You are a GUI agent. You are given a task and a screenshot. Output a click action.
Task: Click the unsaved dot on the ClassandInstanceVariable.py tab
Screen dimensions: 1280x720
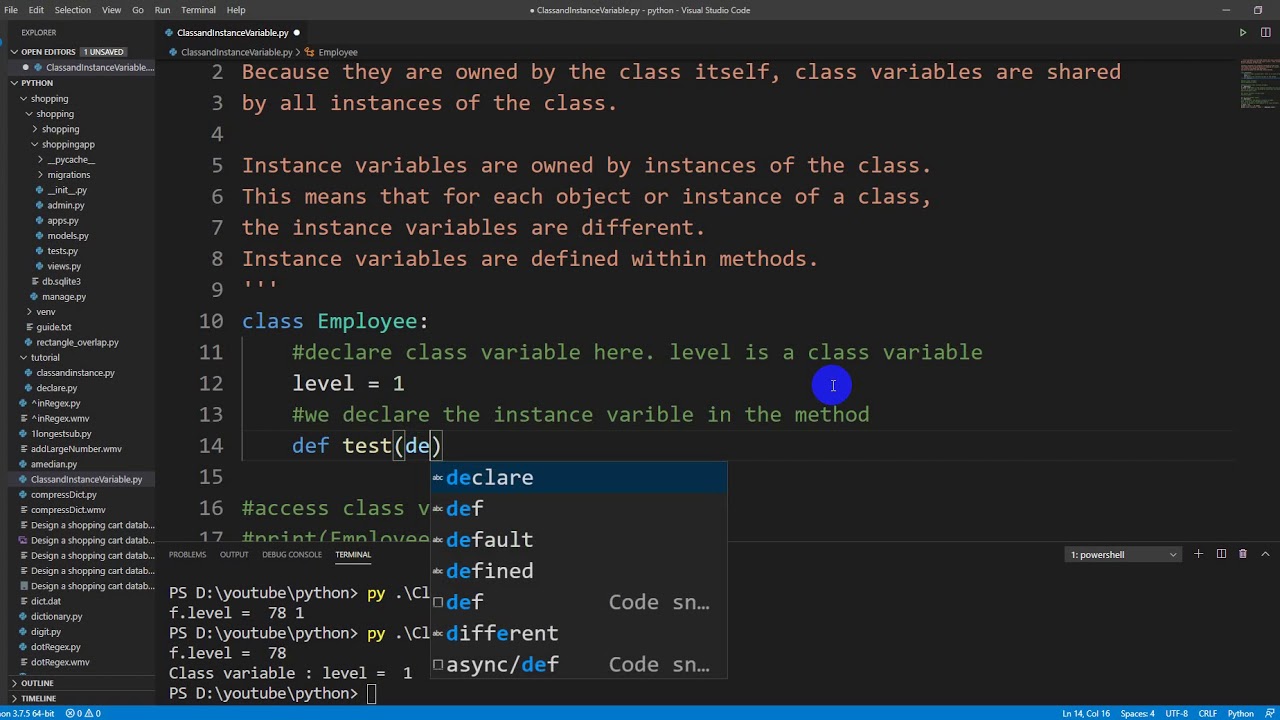click(296, 33)
